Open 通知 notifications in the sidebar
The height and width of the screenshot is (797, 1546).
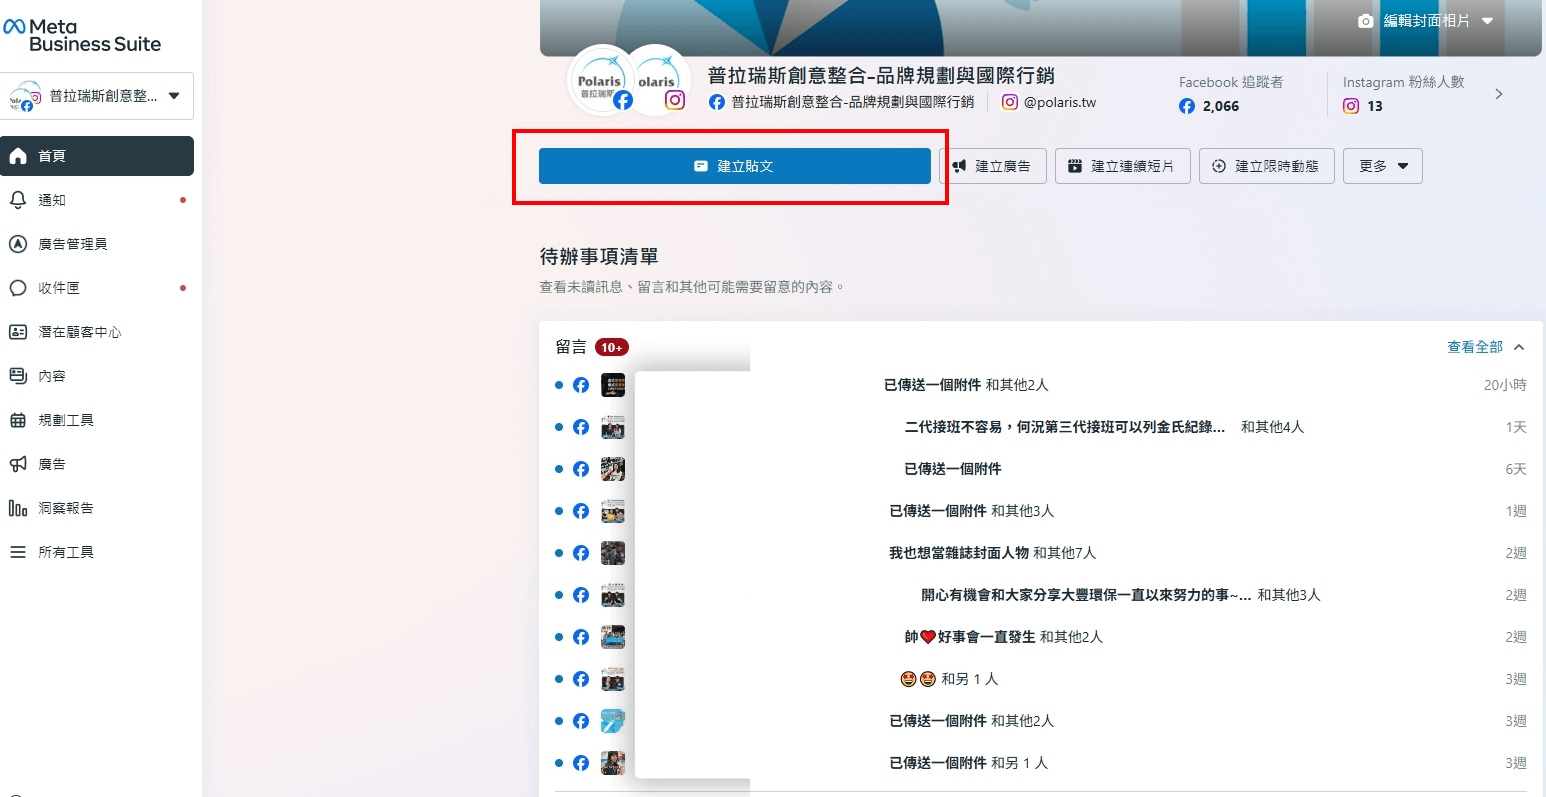coord(97,200)
